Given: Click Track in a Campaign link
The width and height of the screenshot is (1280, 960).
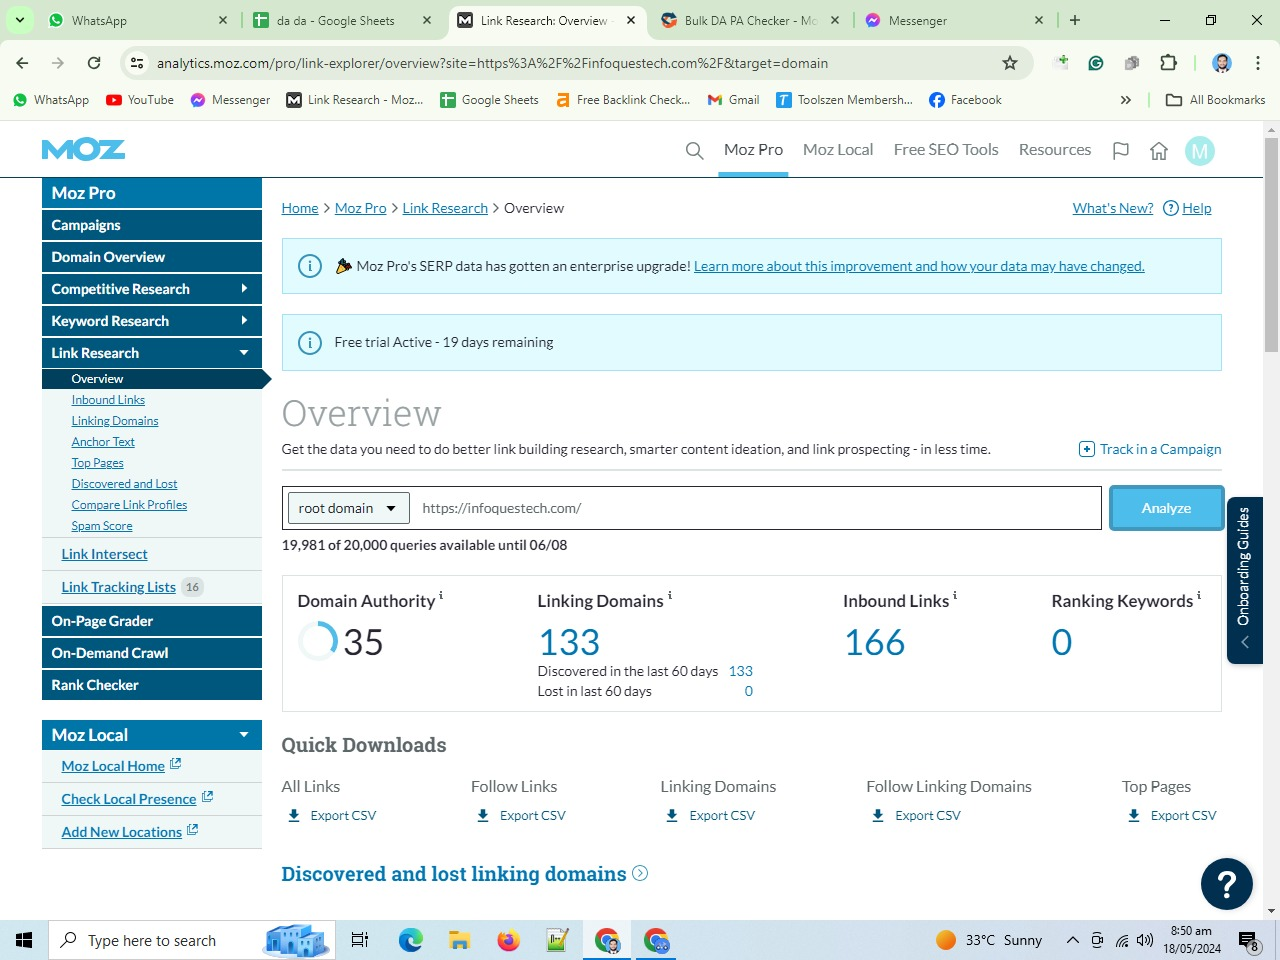Looking at the screenshot, I should 1150,449.
